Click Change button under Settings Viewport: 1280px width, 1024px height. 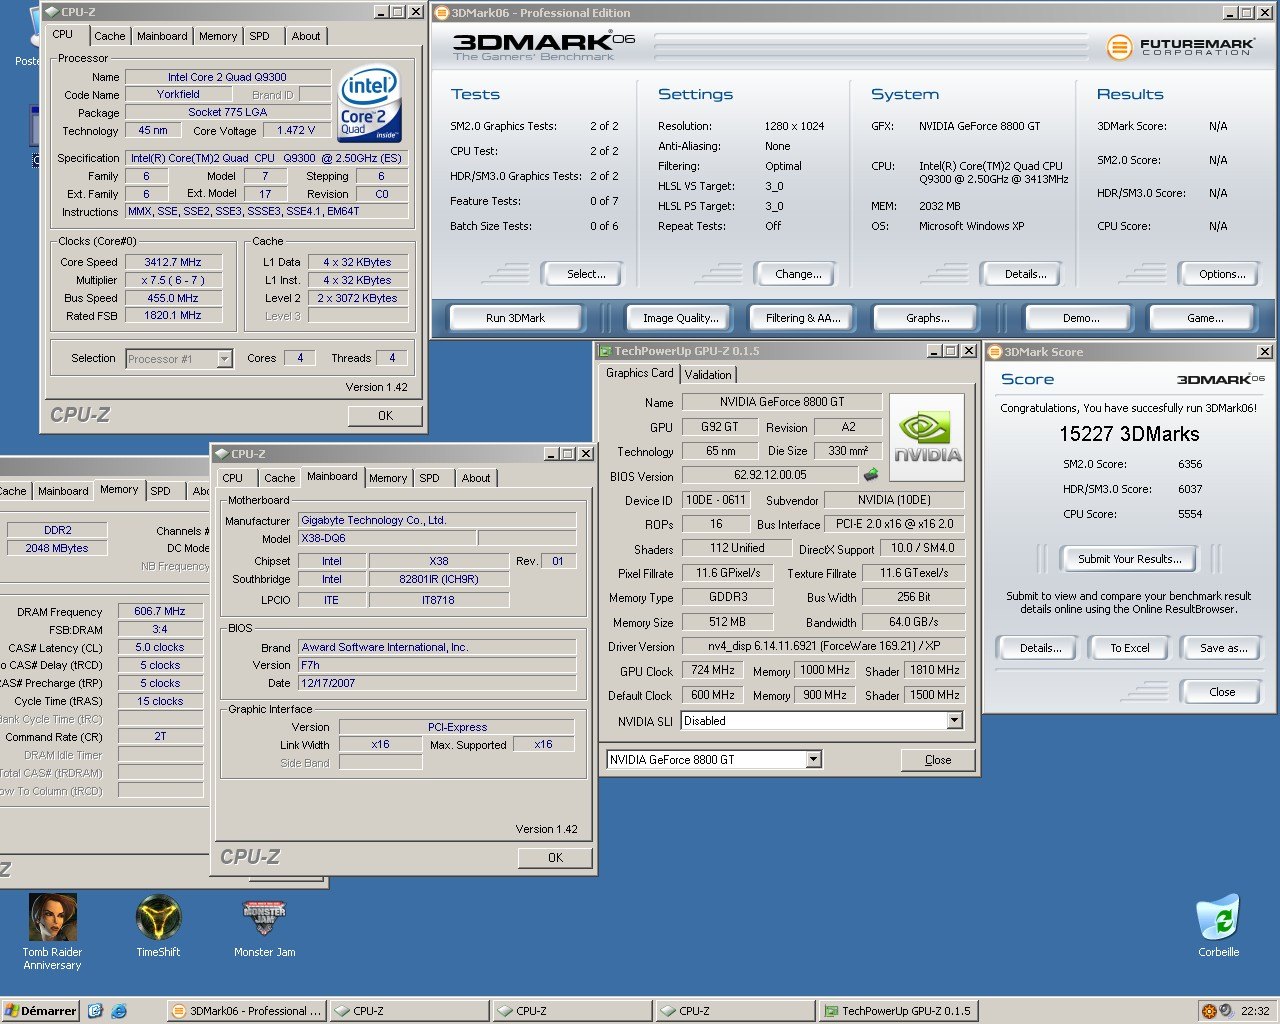click(x=798, y=274)
